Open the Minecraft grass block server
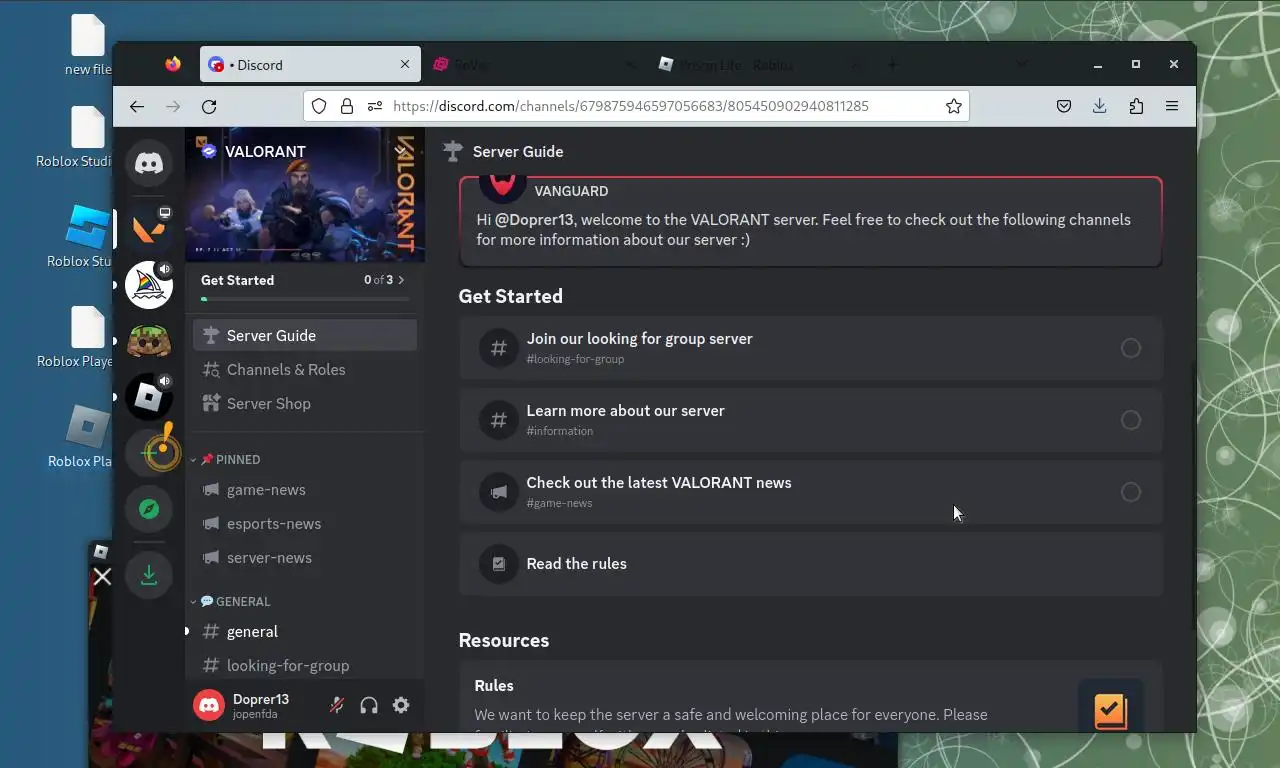This screenshot has height=768, width=1280. coord(149,341)
